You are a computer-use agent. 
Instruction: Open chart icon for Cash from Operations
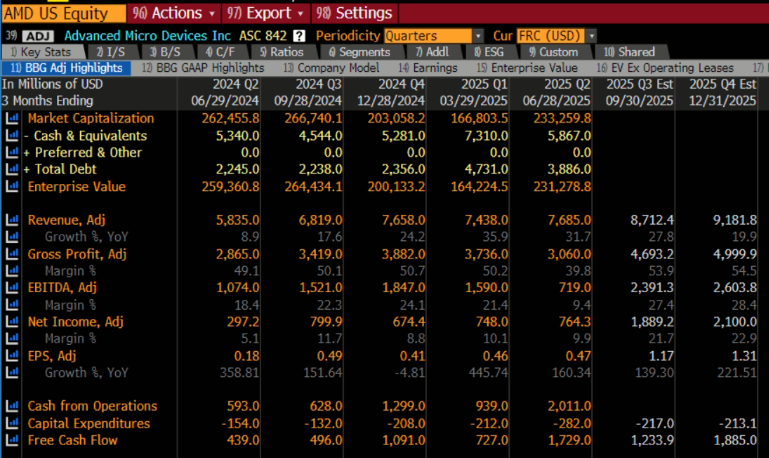(12, 406)
